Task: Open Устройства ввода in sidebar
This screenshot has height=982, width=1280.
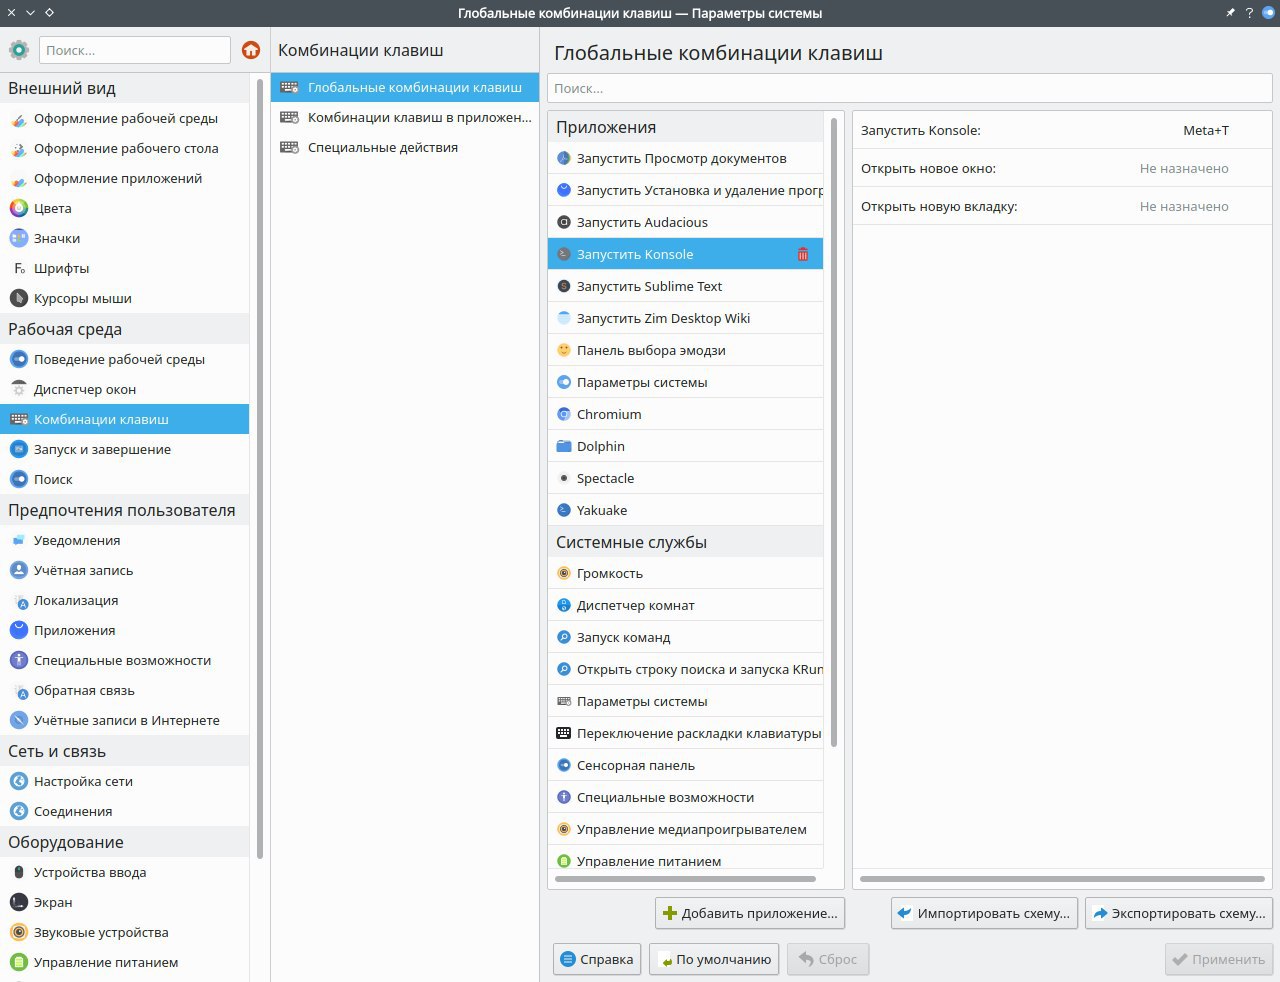Action: tap(125, 872)
